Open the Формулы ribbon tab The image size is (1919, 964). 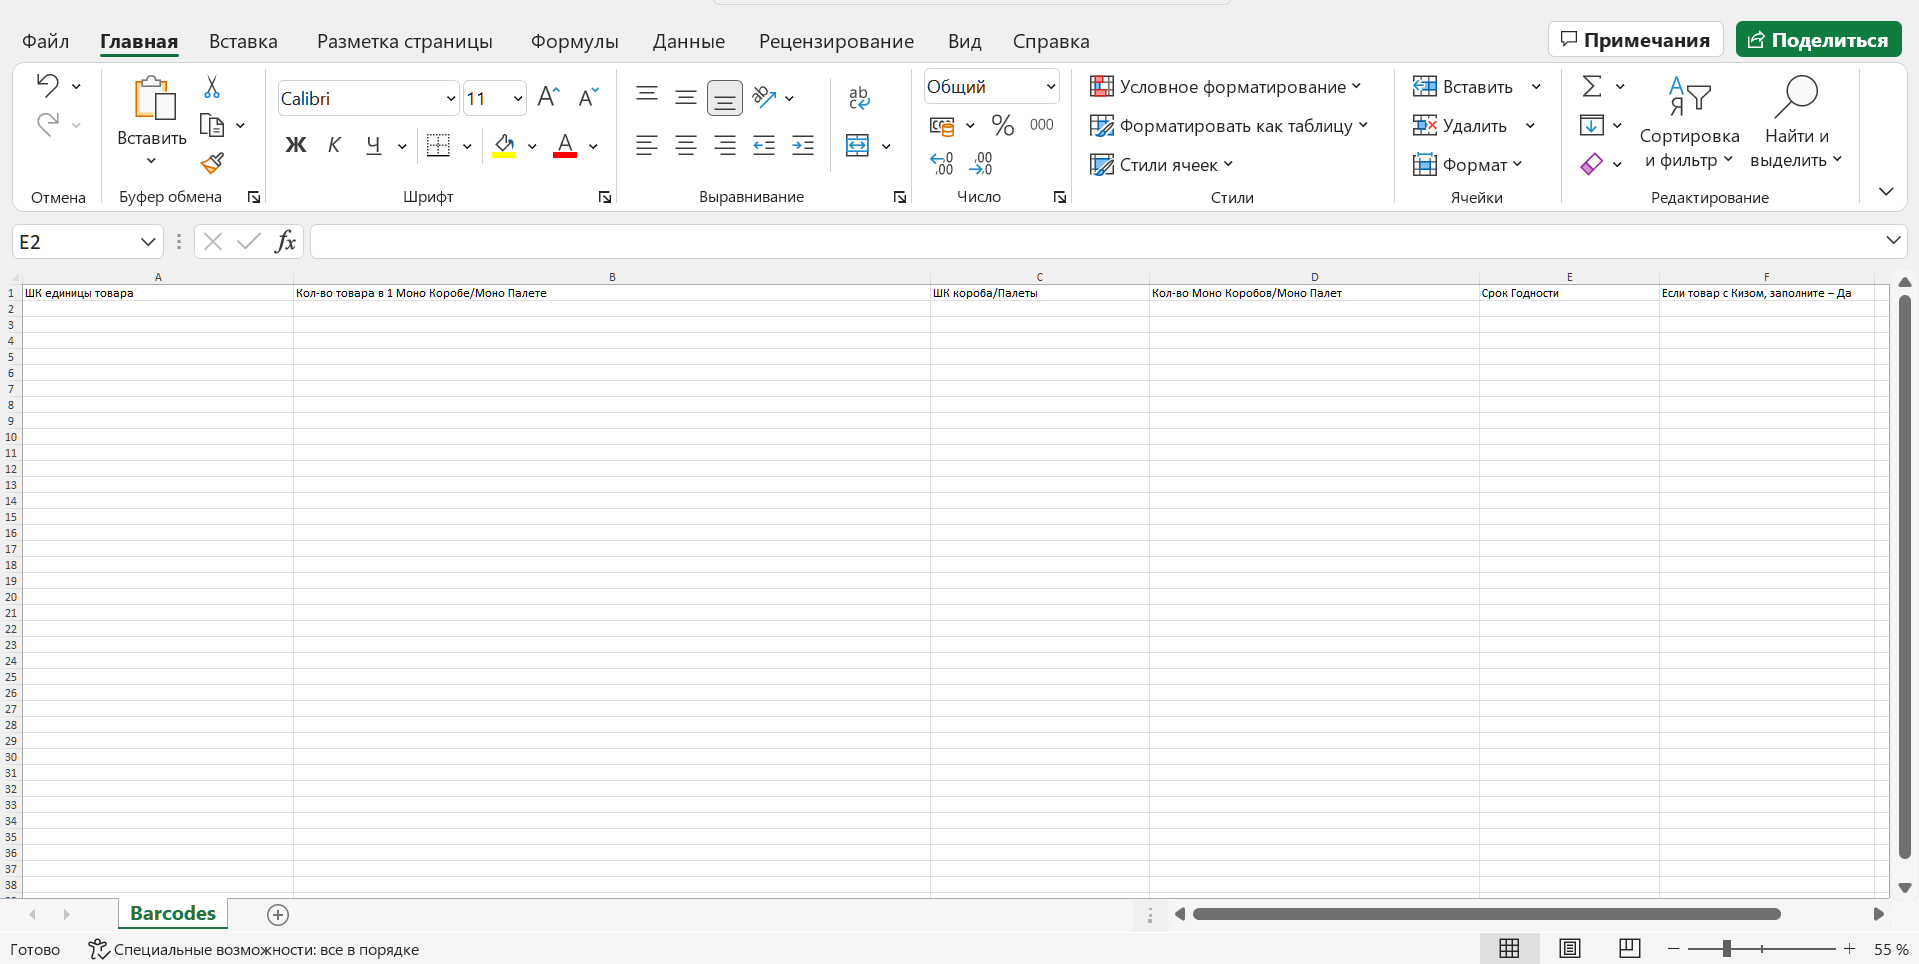coord(574,41)
